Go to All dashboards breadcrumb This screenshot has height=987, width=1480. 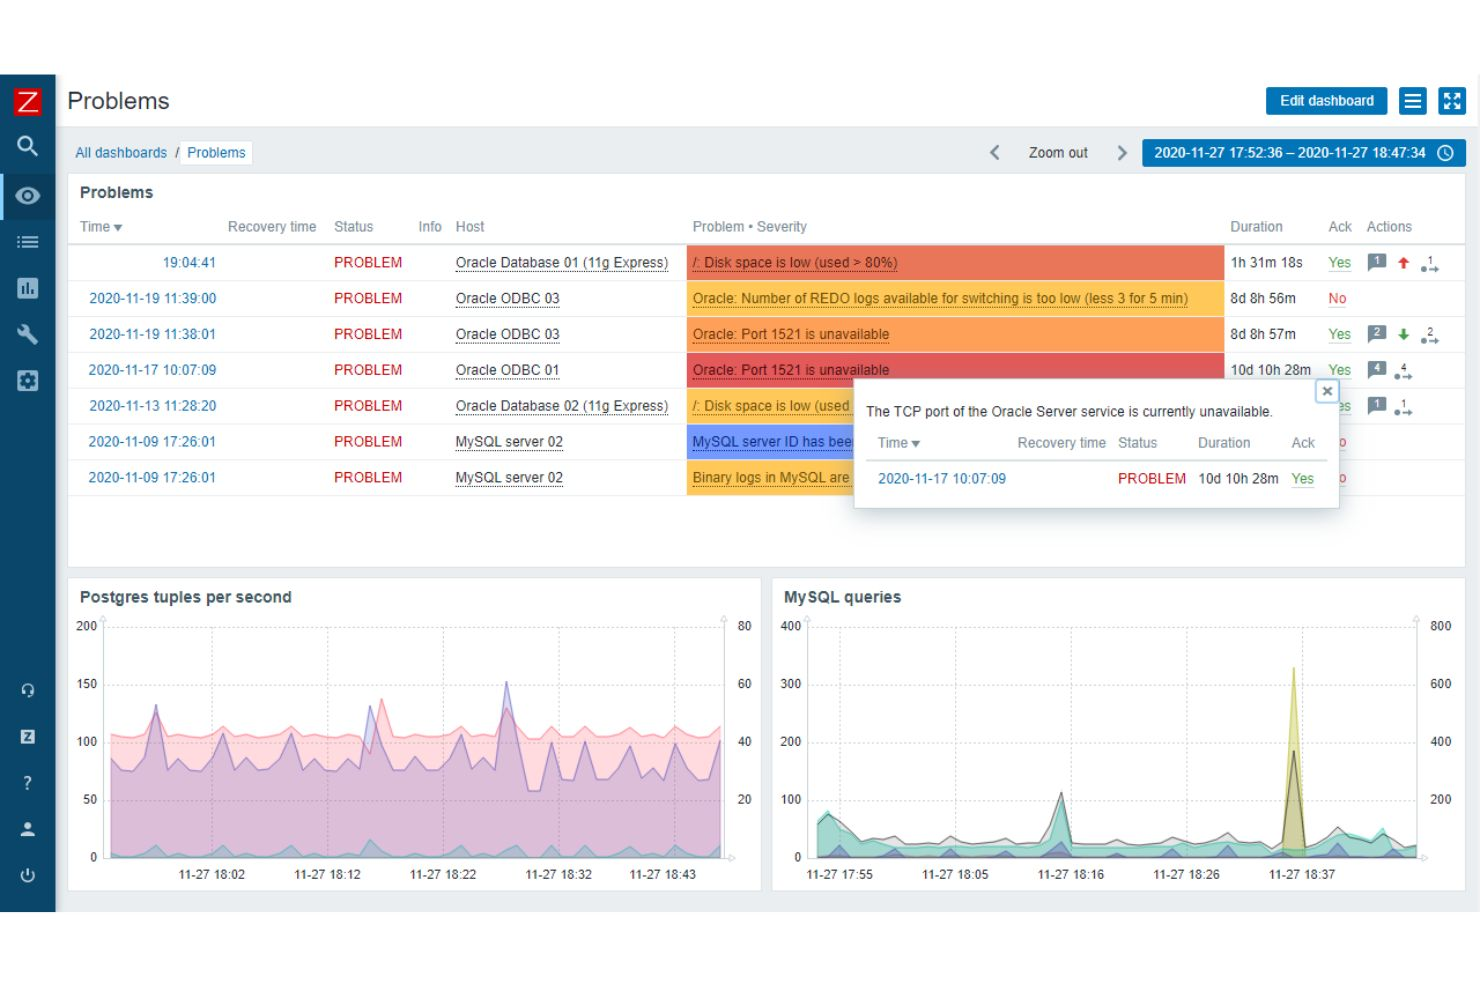[121, 153]
